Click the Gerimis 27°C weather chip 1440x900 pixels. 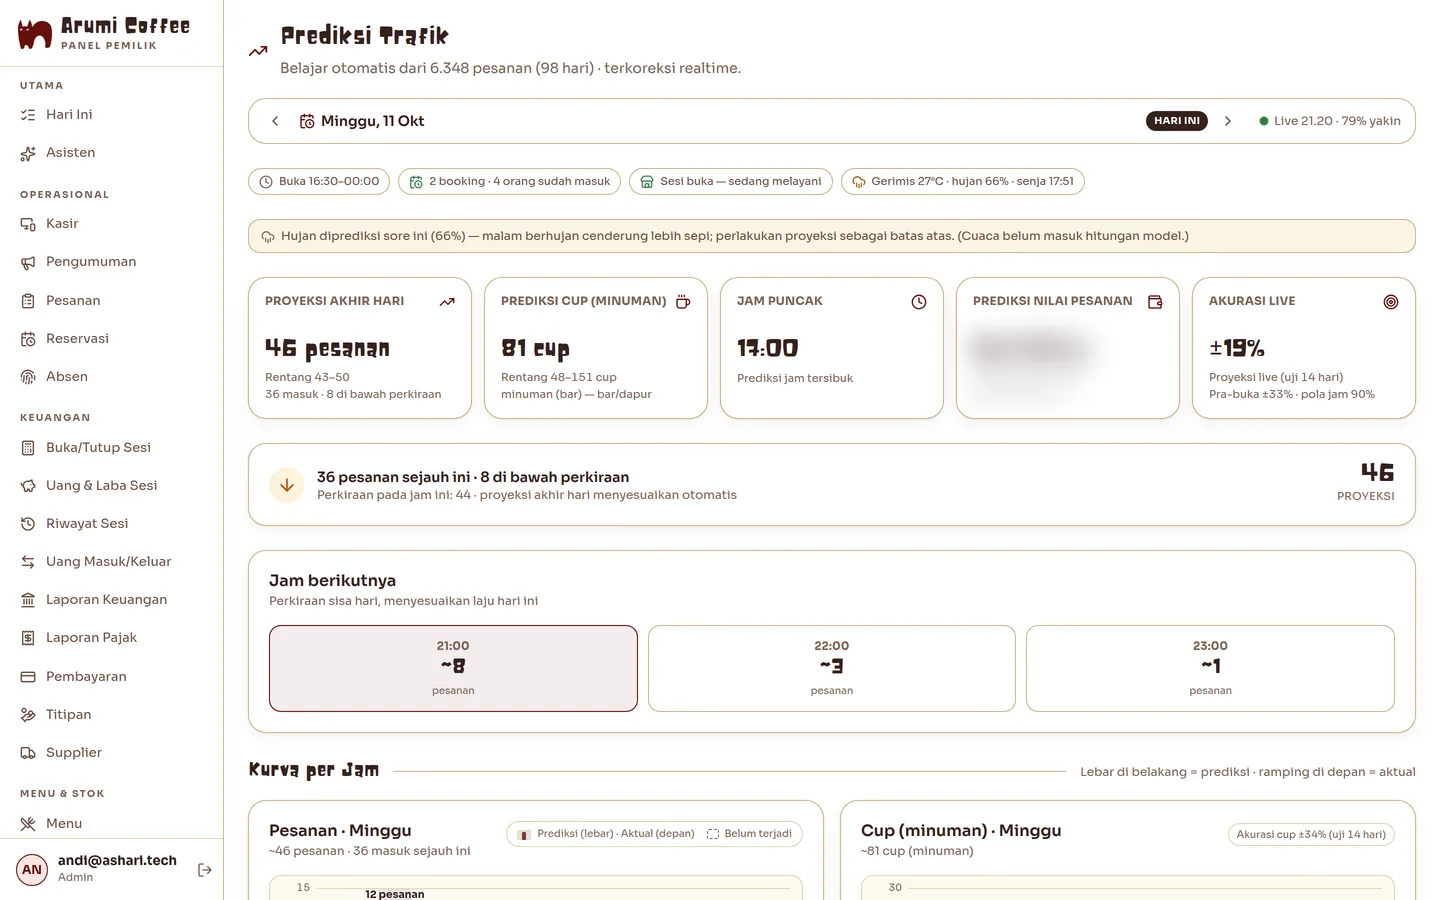962,181
